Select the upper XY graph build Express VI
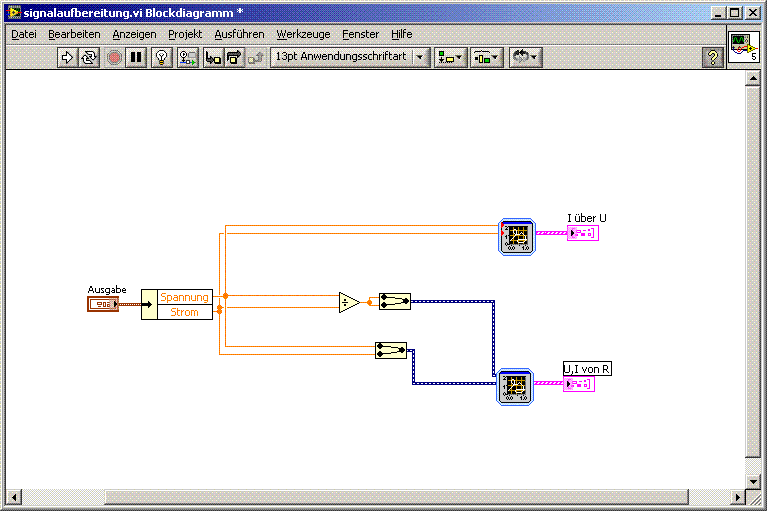Image resolution: width=767 pixels, height=525 pixels. [517, 237]
